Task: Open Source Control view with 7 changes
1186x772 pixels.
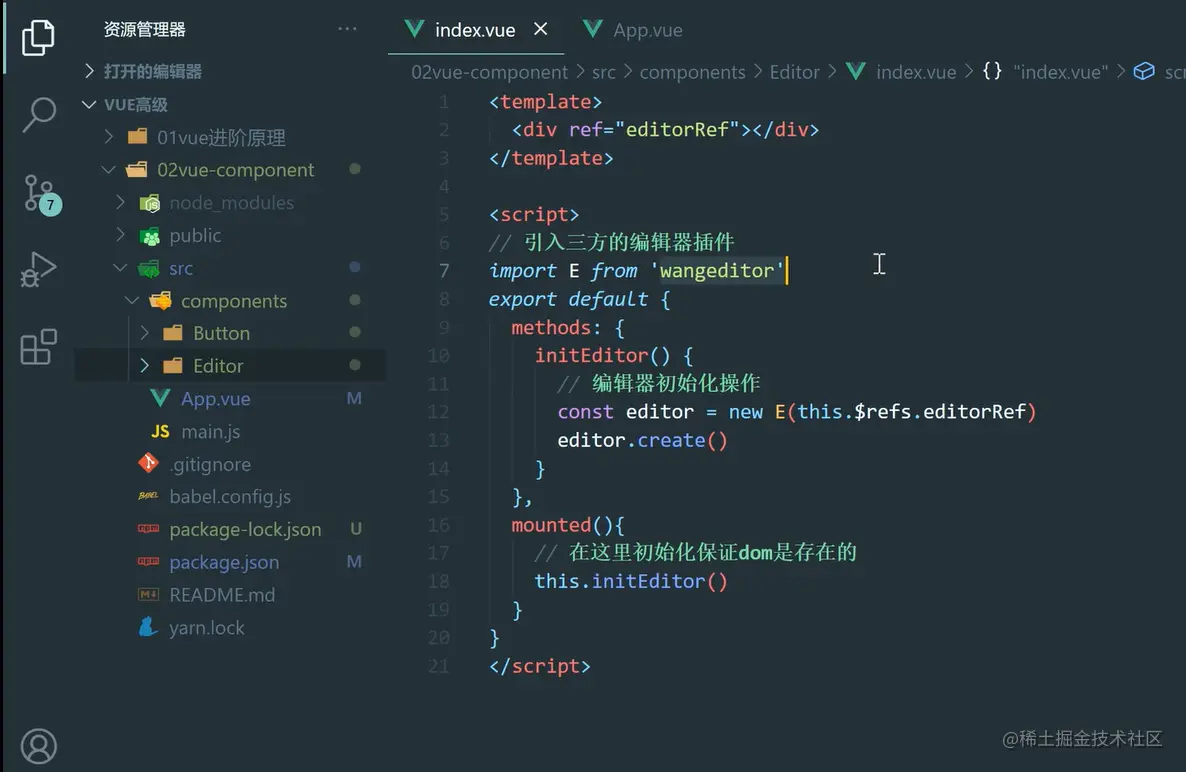Action: pos(41,195)
